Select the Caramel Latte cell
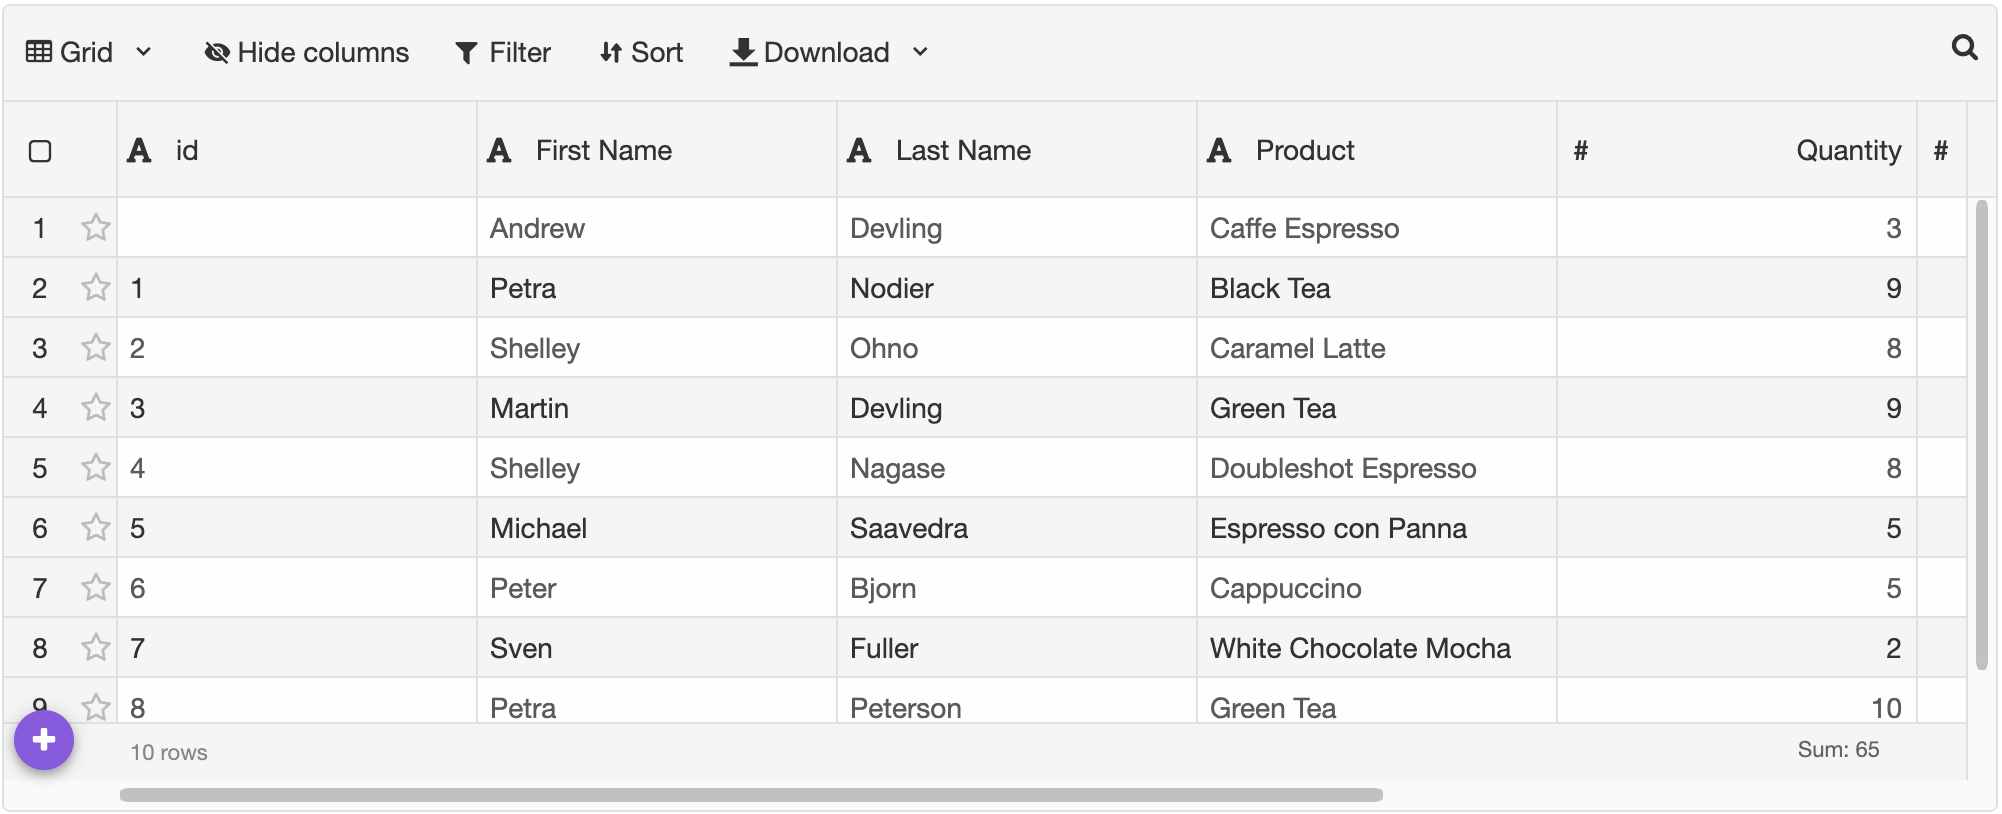 pyautogui.click(x=1377, y=348)
